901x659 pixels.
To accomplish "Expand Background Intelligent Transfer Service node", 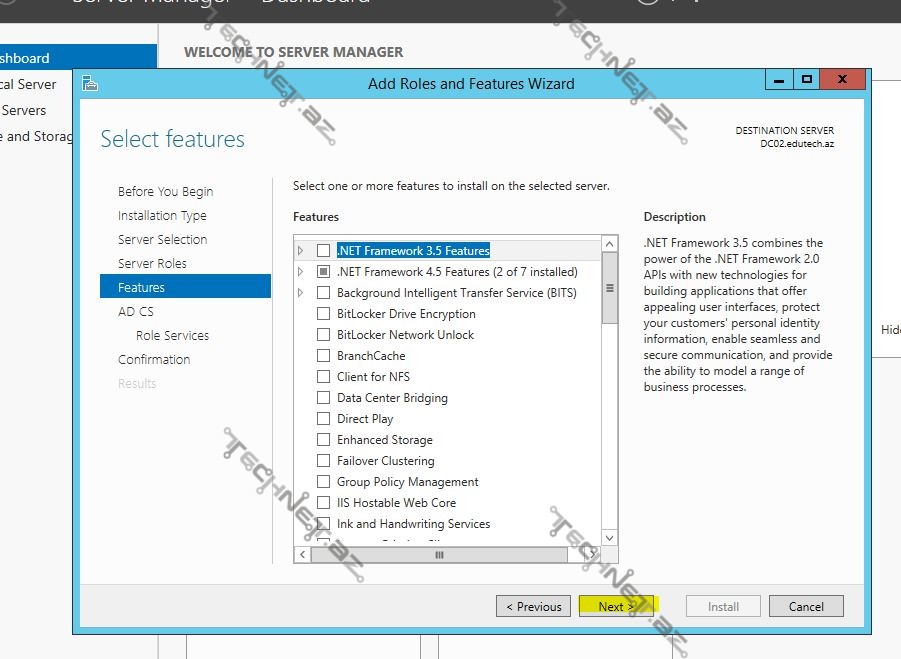I will coord(300,293).
